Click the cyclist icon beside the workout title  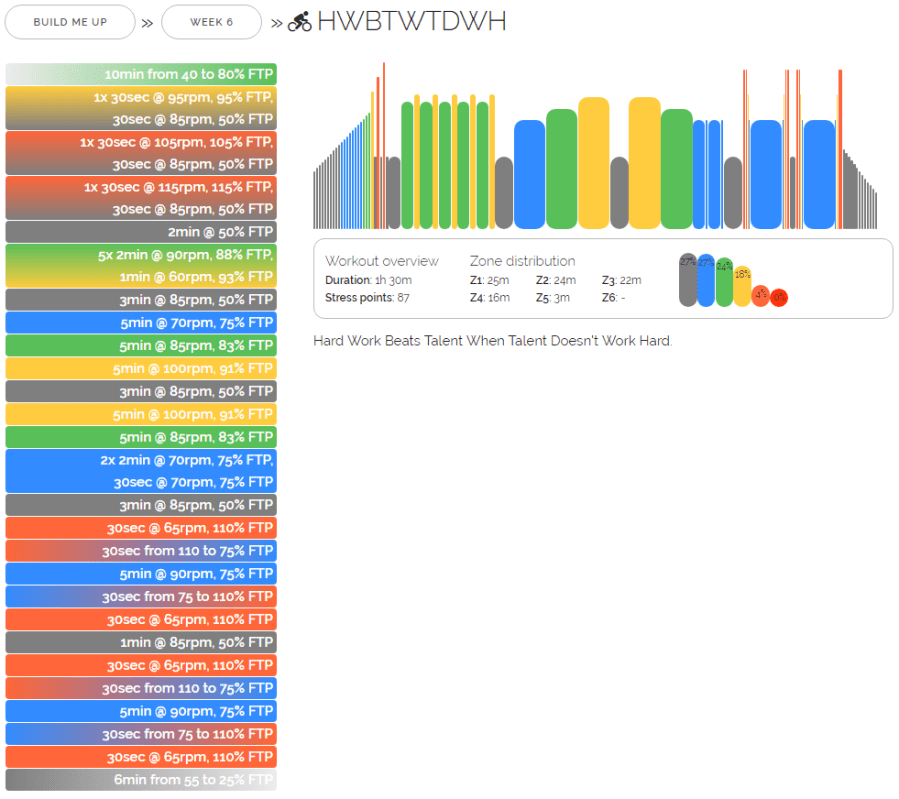click(x=300, y=22)
